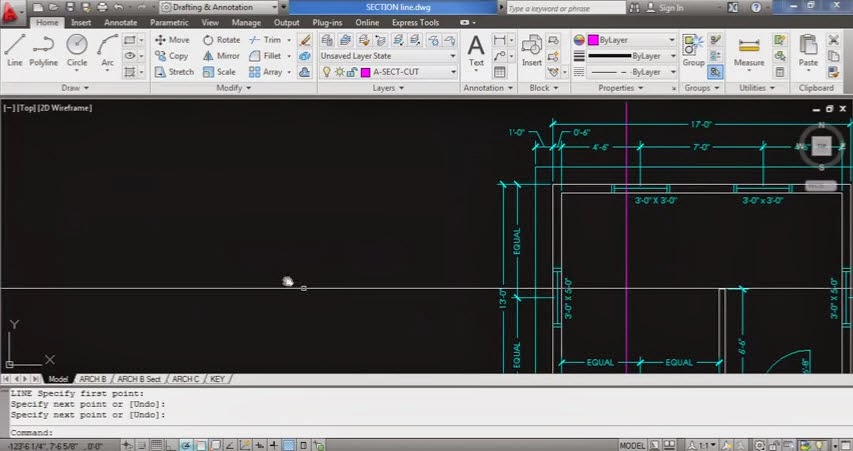The width and height of the screenshot is (853, 451).
Task: Click the [Top] view control label
Action: [x=26, y=108]
